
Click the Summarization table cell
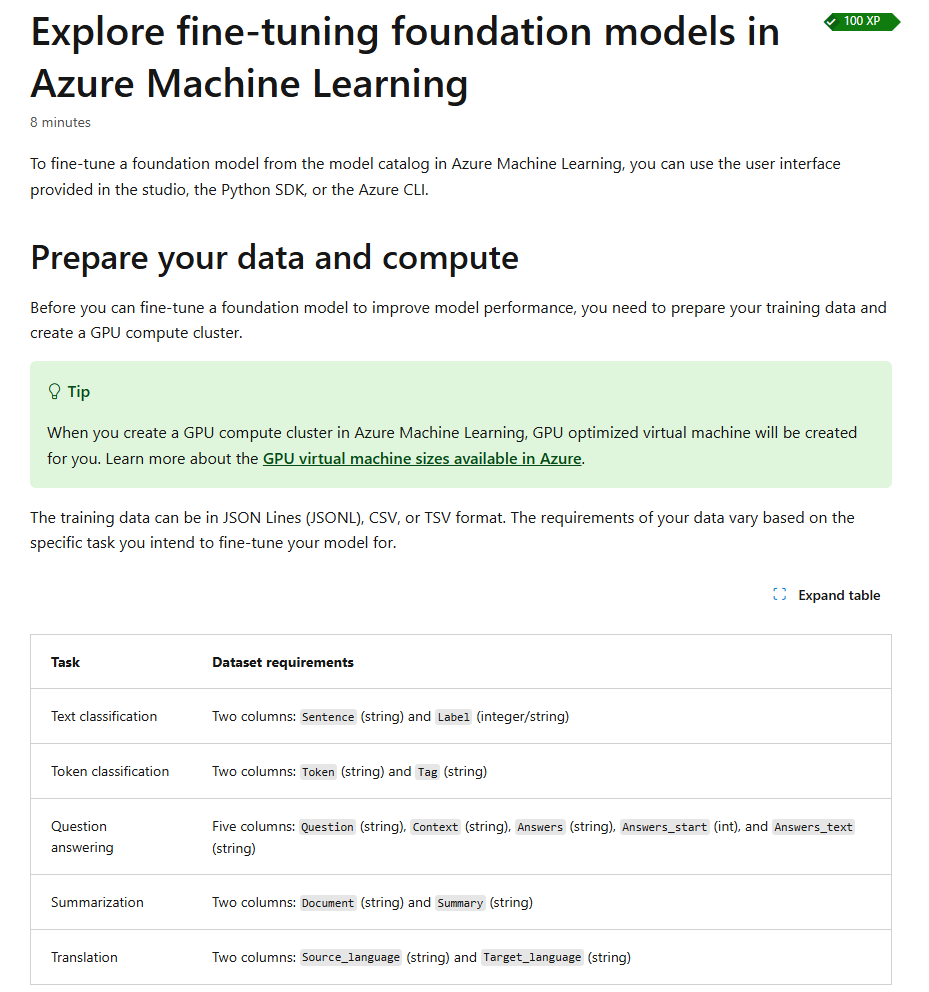click(x=97, y=902)
